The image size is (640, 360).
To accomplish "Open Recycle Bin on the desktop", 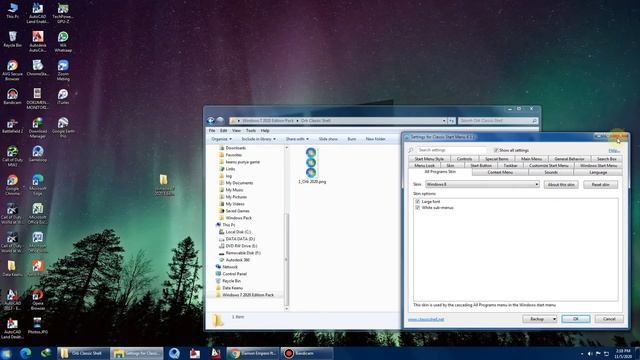I will click(12, 40).
